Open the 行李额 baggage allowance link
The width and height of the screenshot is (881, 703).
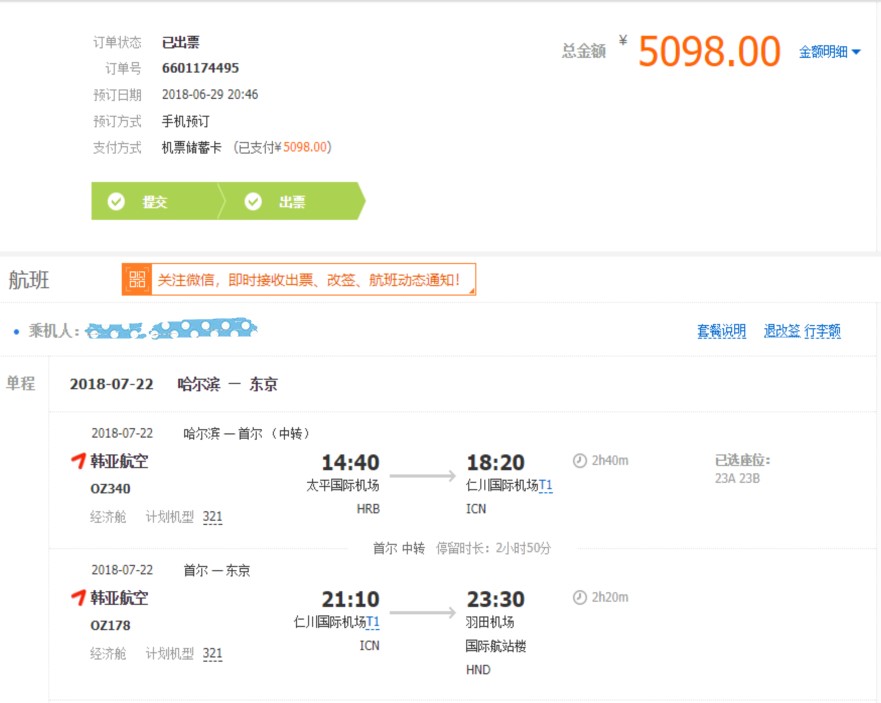tap(822, 332)
